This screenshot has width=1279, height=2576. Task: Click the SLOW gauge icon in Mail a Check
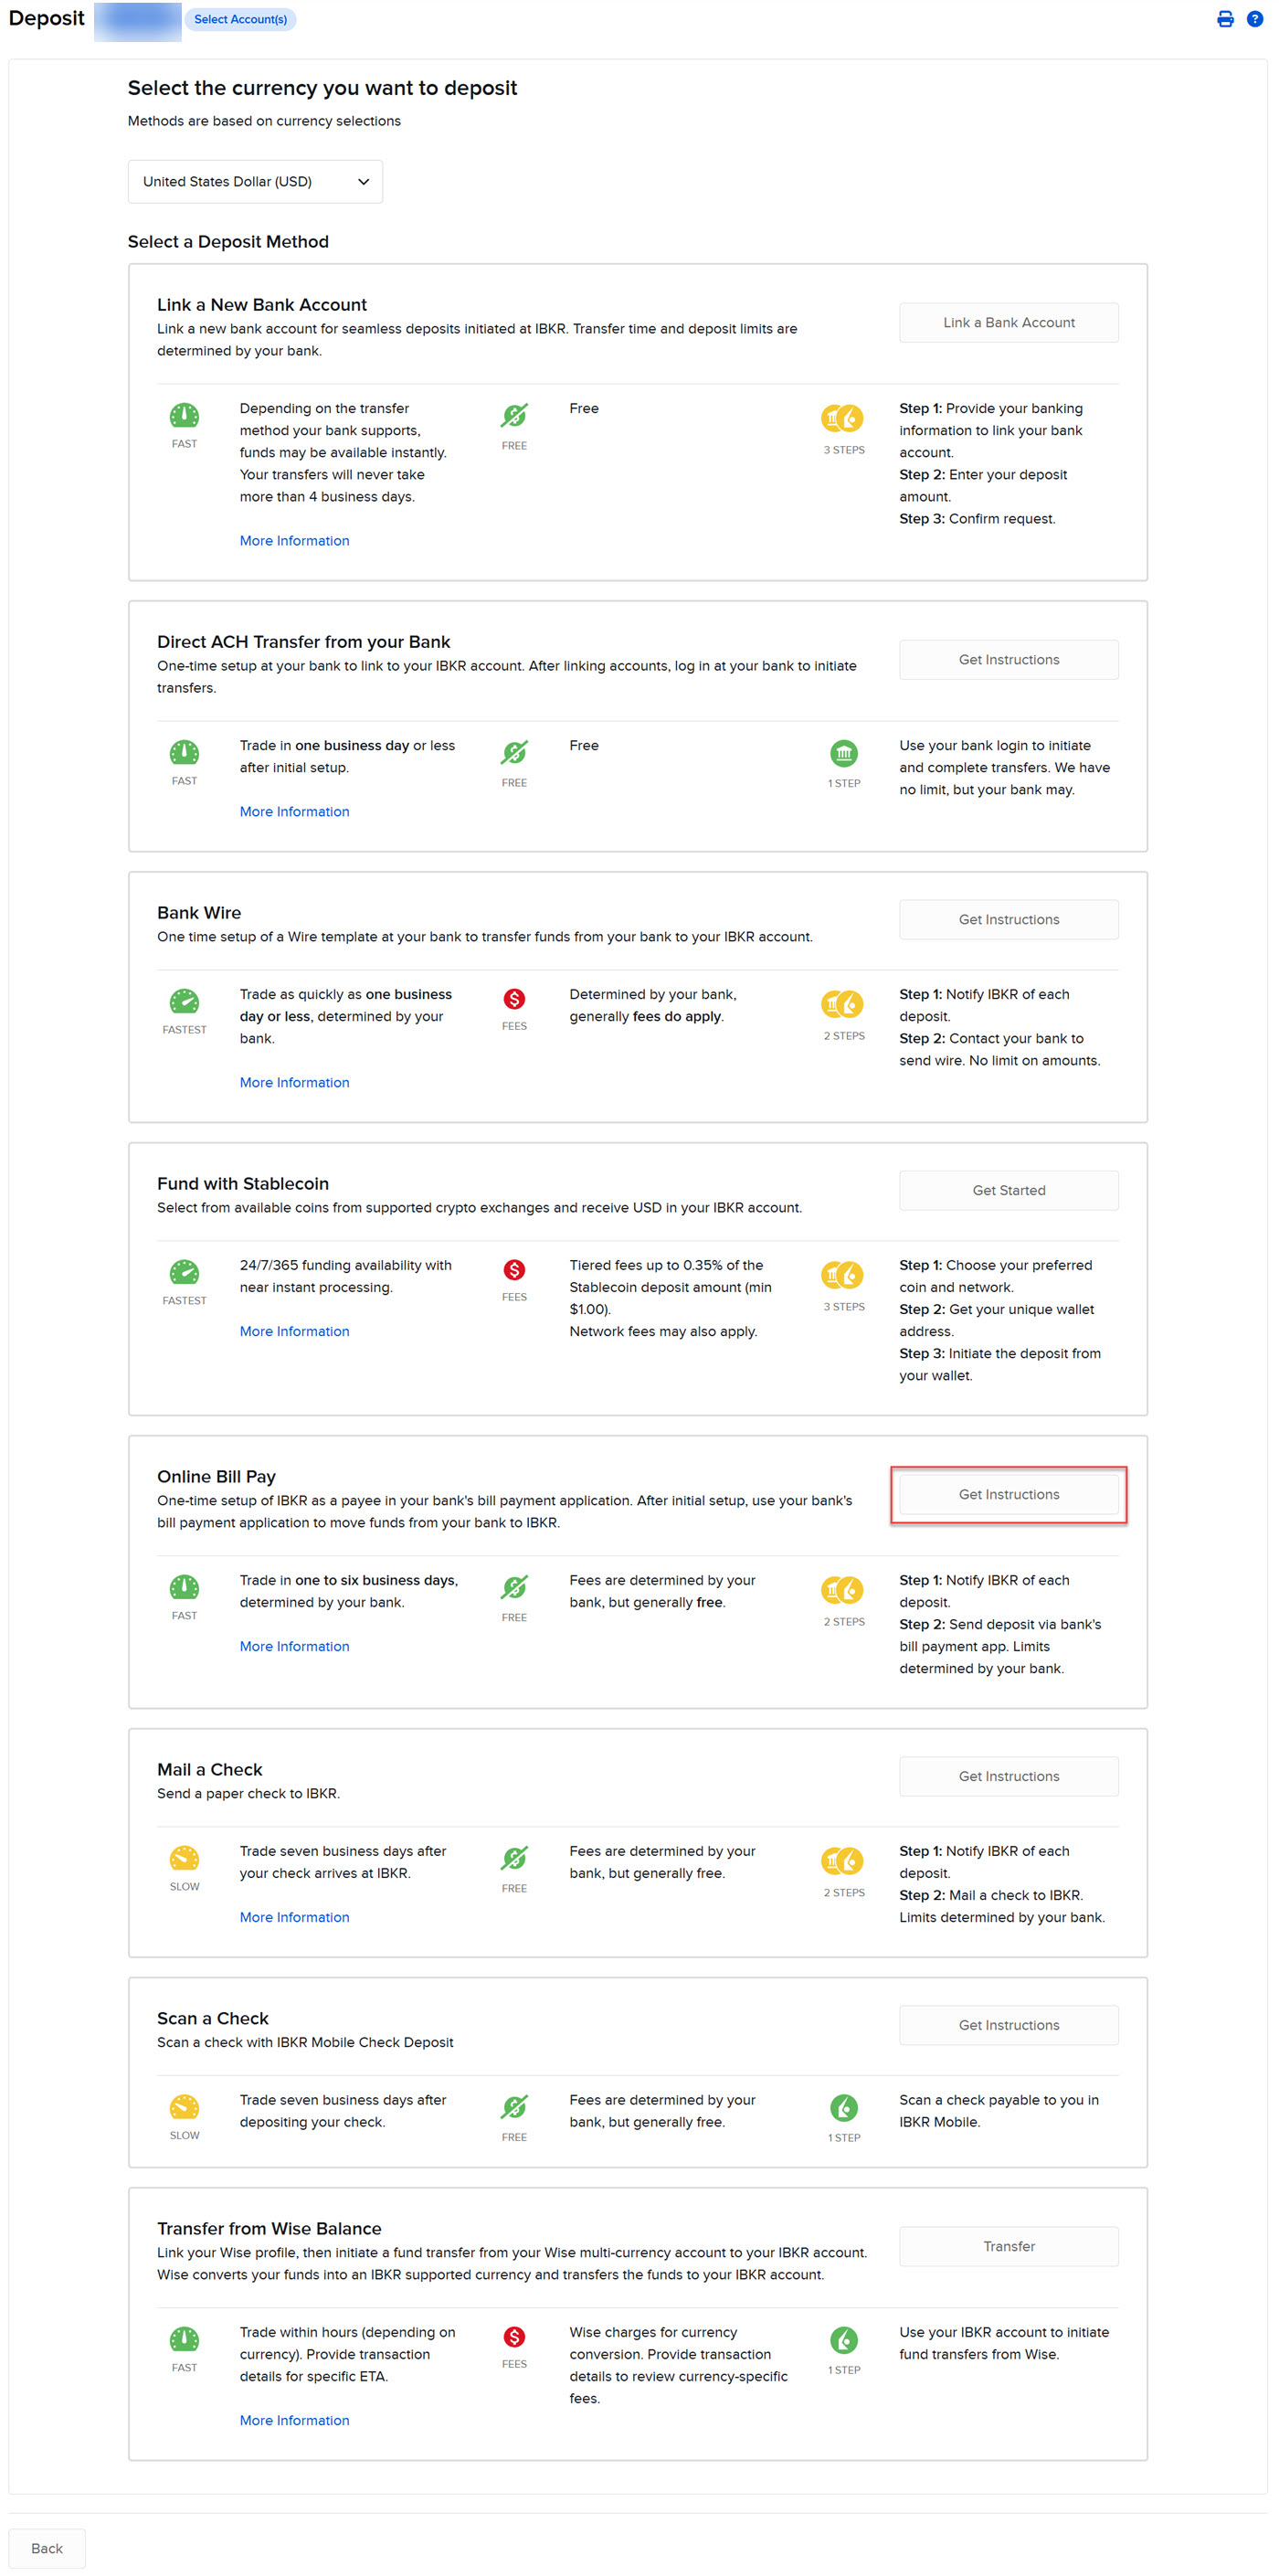(184, 1857)
